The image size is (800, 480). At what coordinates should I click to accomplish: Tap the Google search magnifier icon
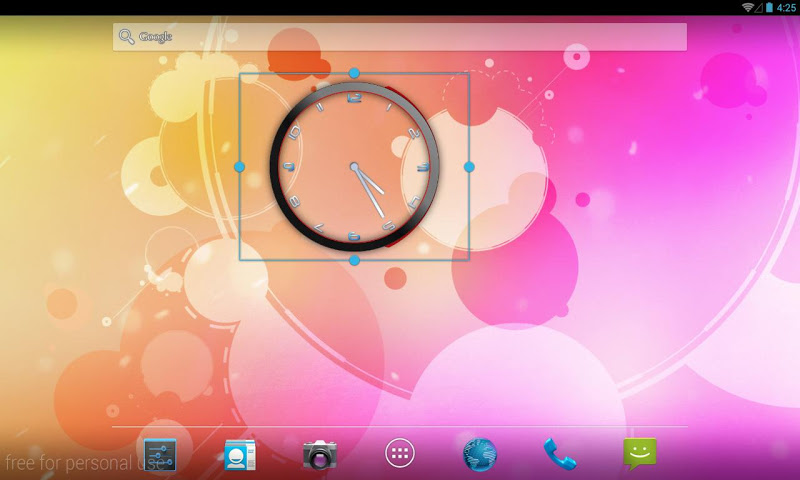tap(127, 37)
